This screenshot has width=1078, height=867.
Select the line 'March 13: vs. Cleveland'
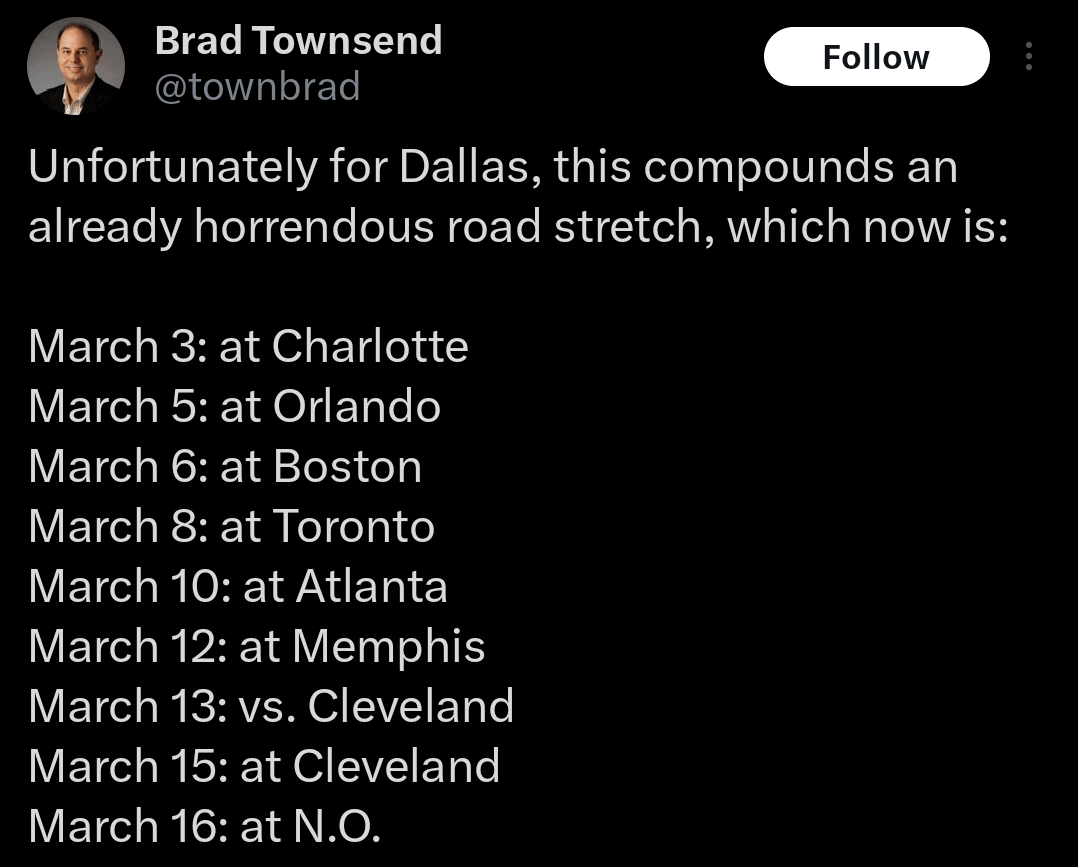pos(270,706)
